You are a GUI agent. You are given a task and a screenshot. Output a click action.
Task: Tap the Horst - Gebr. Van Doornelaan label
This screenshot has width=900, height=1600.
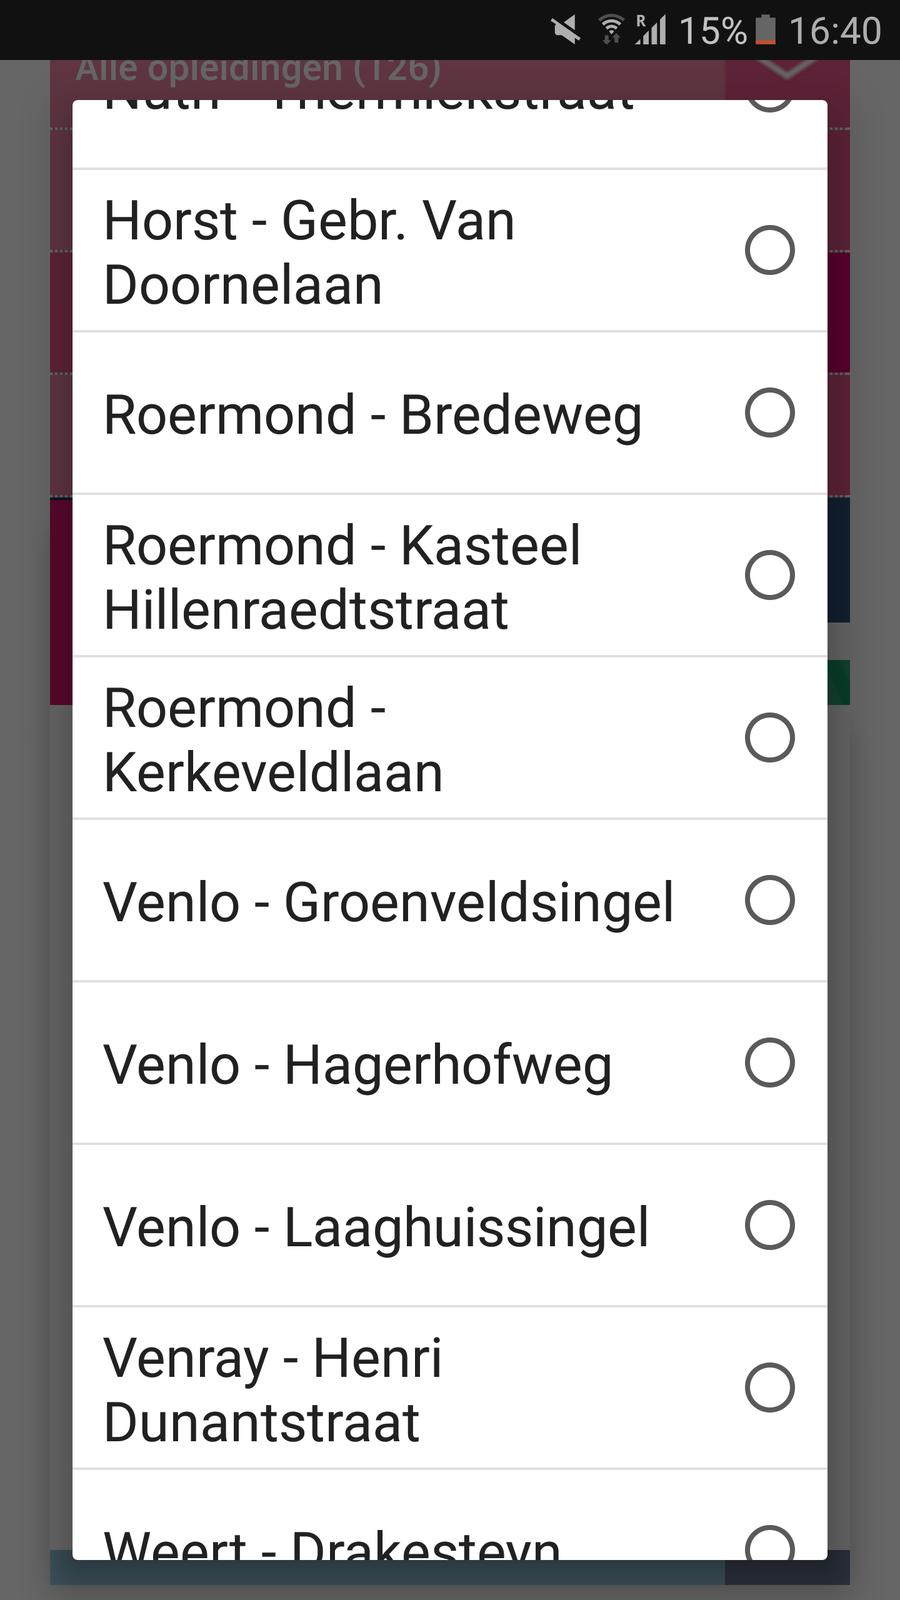tap(309, 252)
